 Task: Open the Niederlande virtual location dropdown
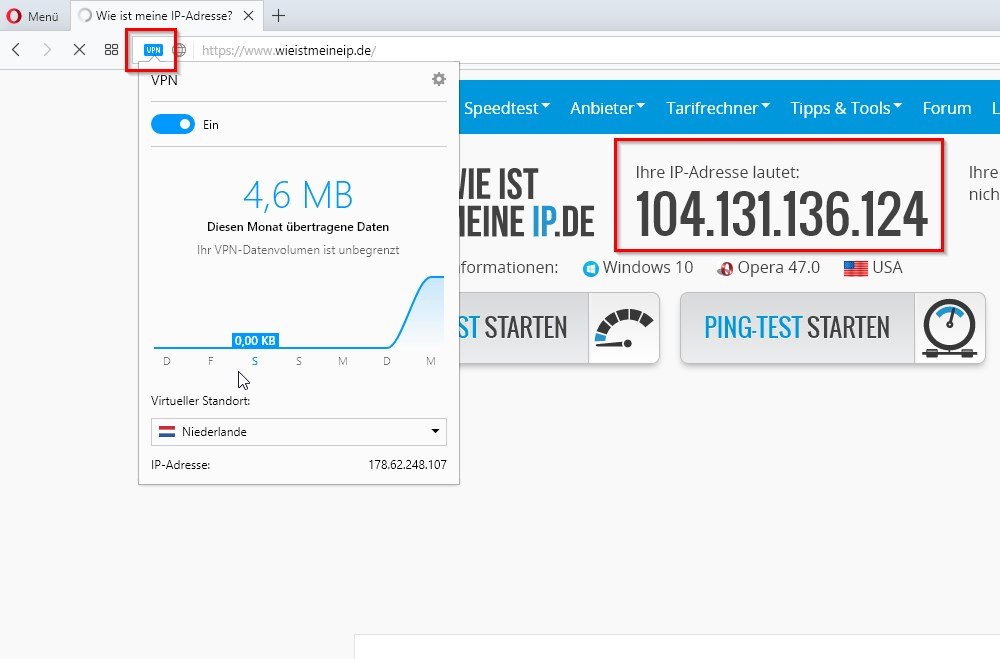(x=298, y=432)
